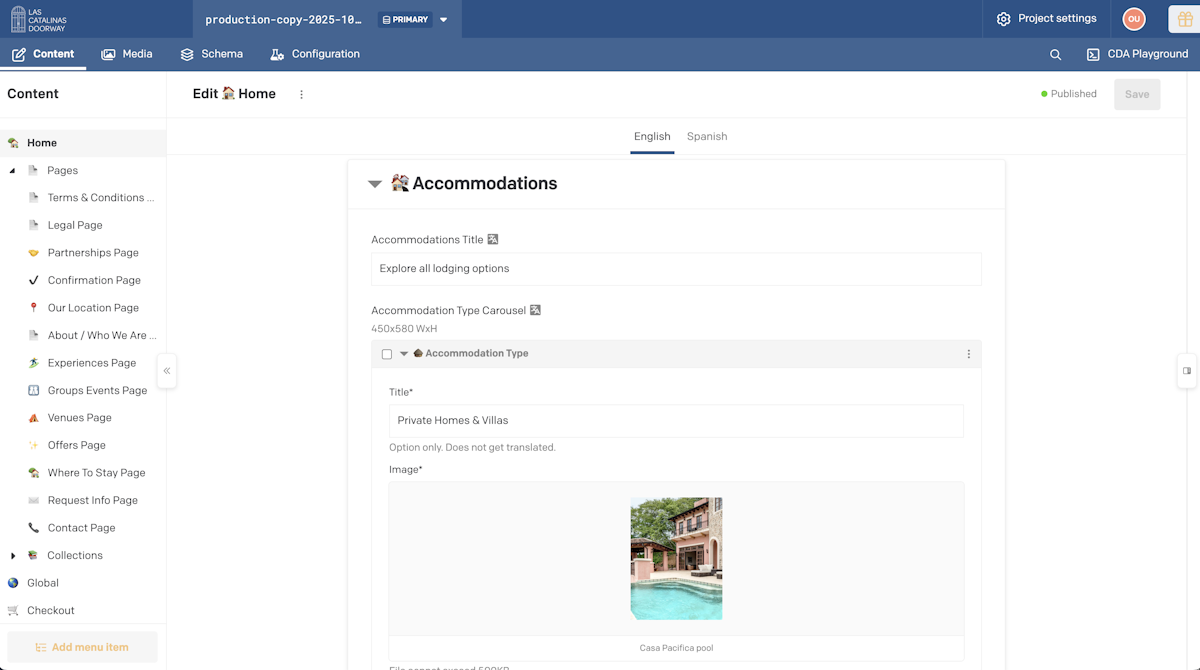Open Accommodation Type block options menu
The width and height of the screenshot is (1200, 670).
click(x=968, y=354)
